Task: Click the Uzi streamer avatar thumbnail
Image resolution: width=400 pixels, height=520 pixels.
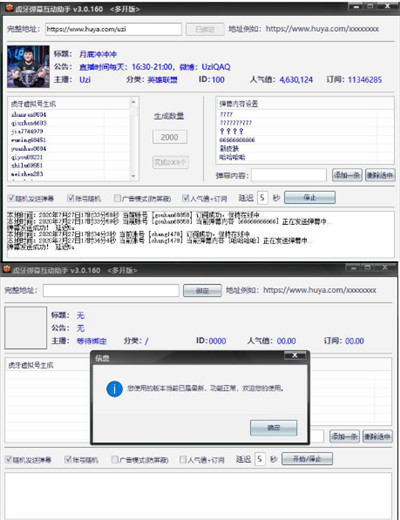Action: 28,67
